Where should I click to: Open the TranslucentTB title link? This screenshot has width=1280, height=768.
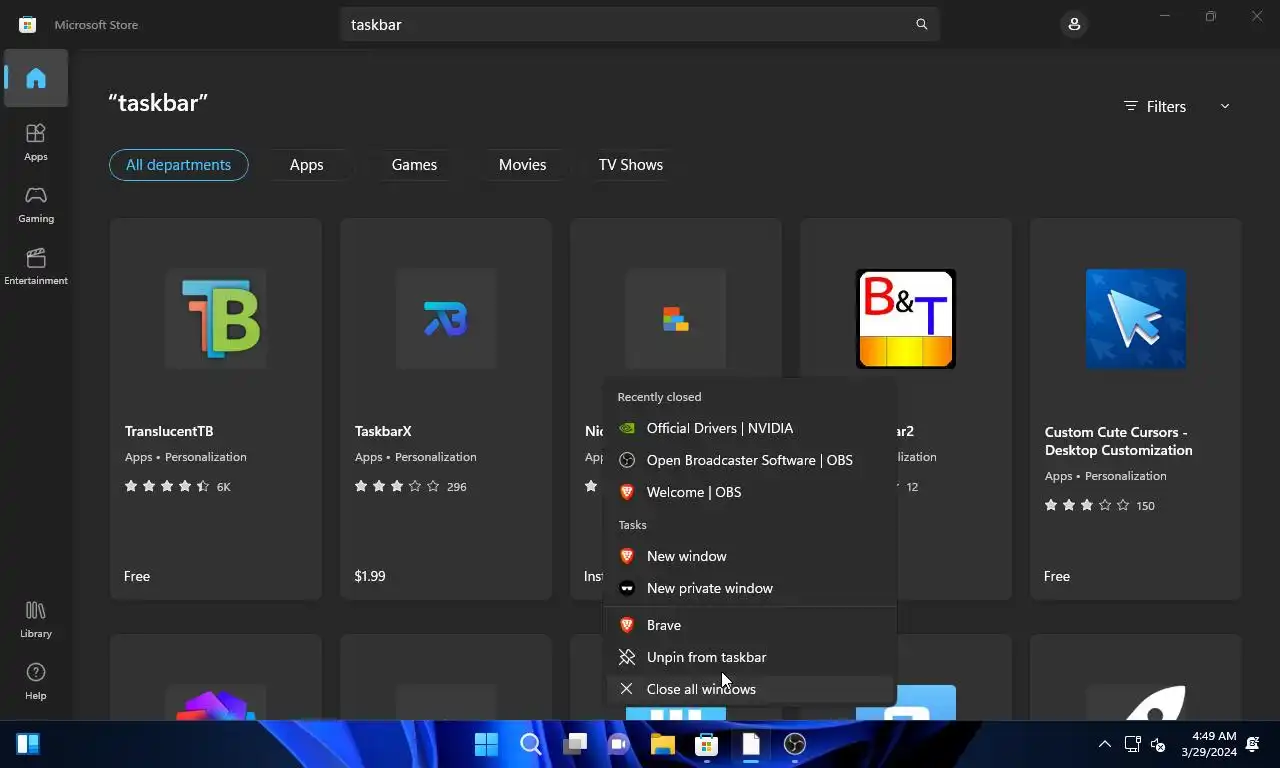(169, 431)
